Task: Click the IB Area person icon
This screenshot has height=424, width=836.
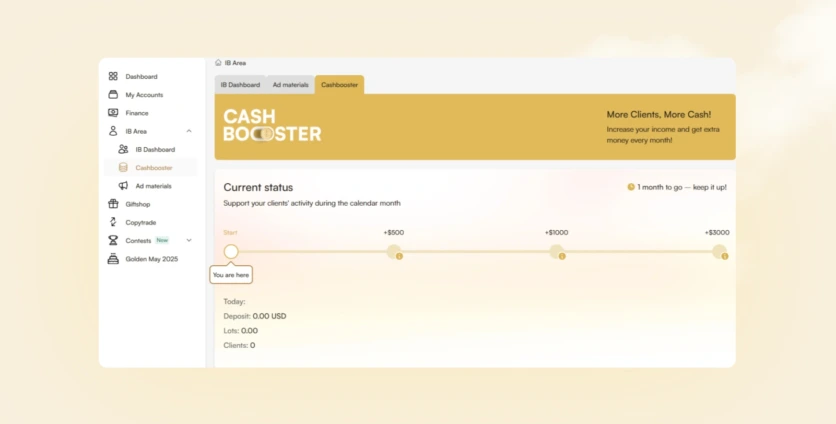Action: click(x=113, y=131)
